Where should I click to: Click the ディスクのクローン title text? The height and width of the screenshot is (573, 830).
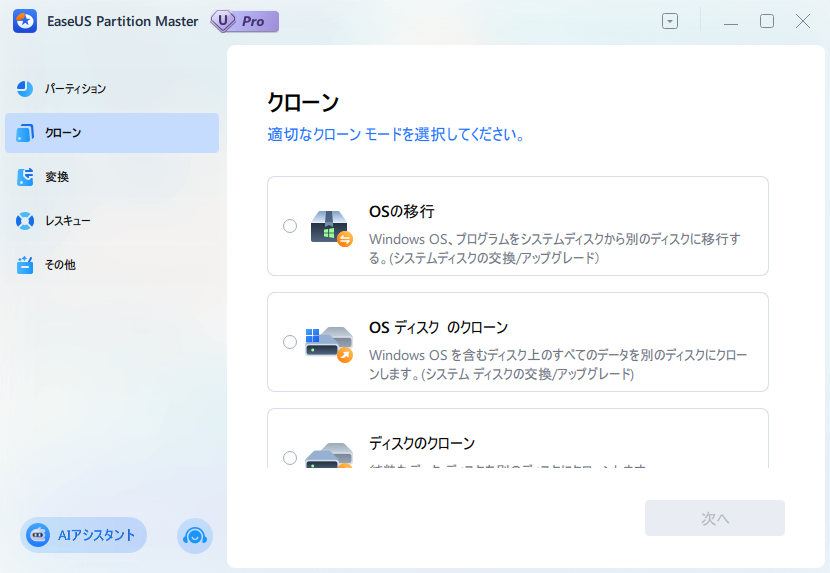click(422, 443)
